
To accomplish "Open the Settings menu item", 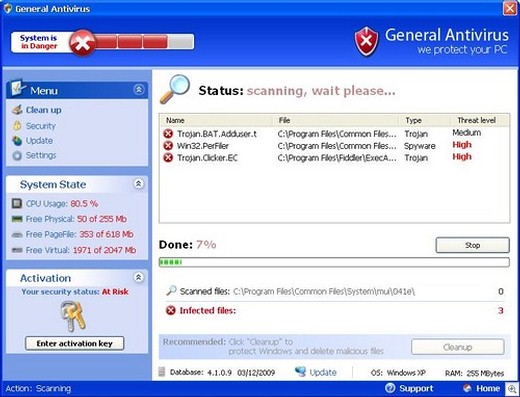I will 41,155.
